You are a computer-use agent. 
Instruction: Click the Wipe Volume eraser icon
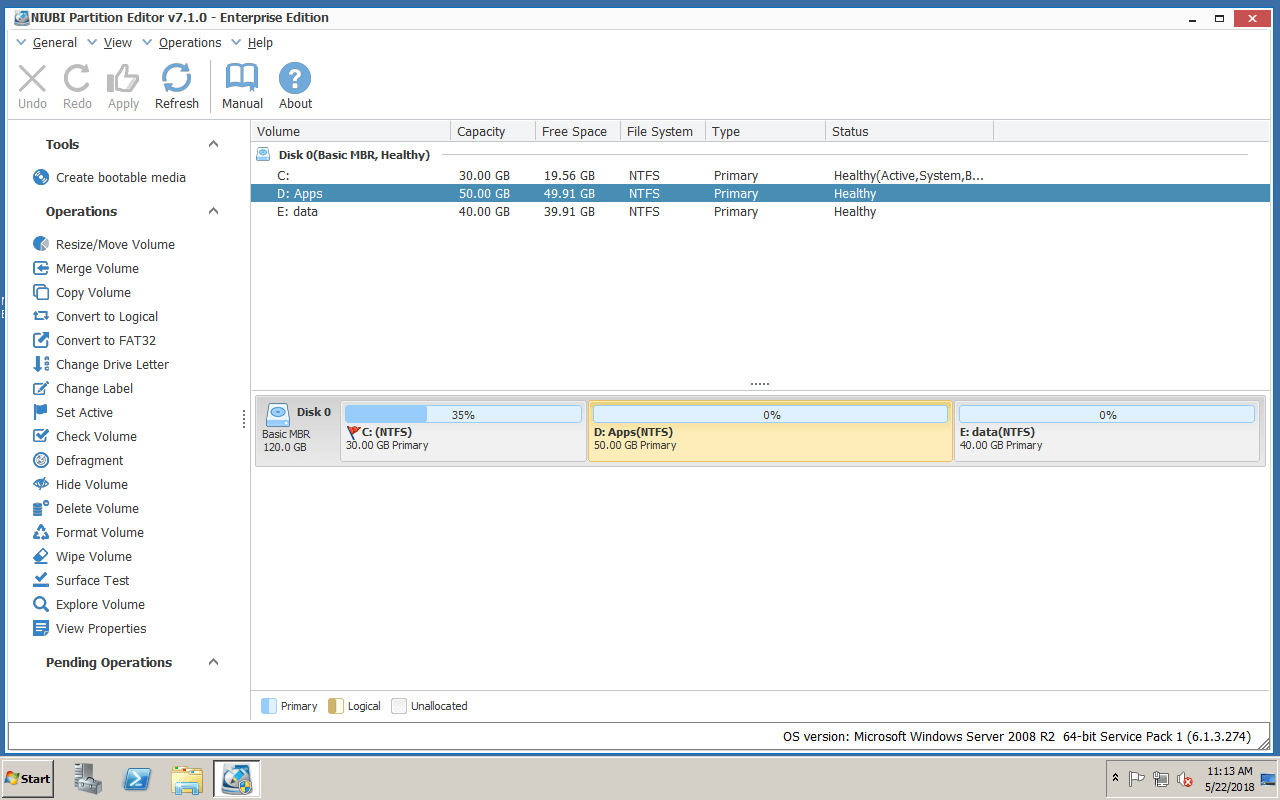pyautogui.click(x=41, y=556)
